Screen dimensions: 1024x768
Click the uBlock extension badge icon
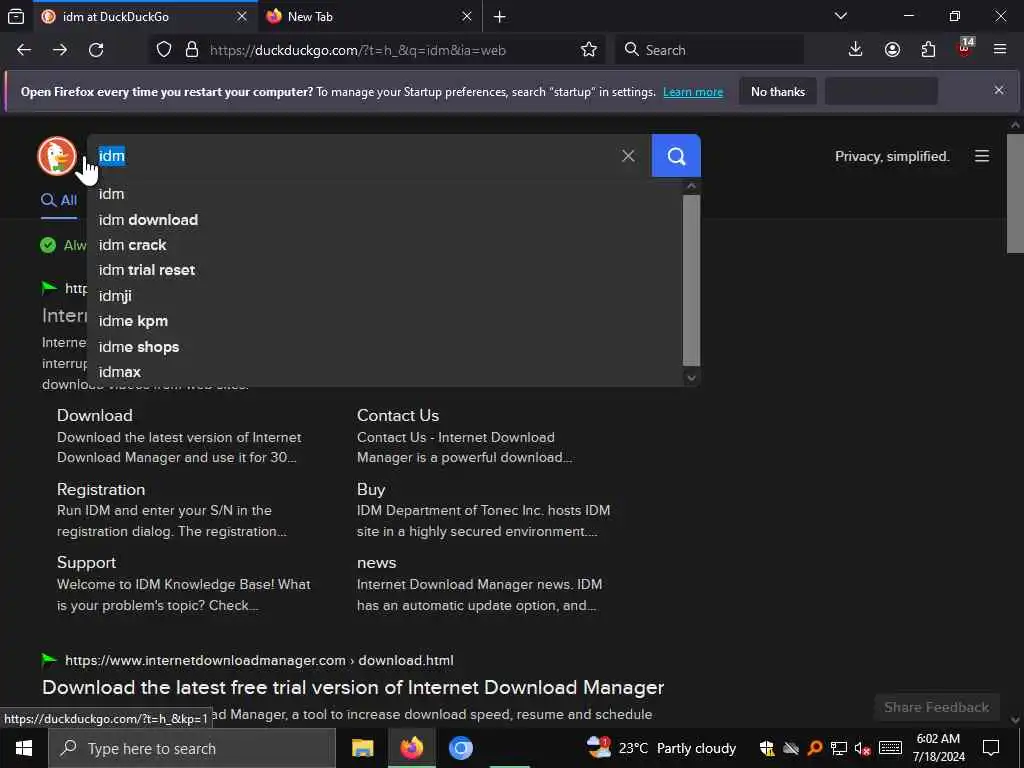point(965,48)
